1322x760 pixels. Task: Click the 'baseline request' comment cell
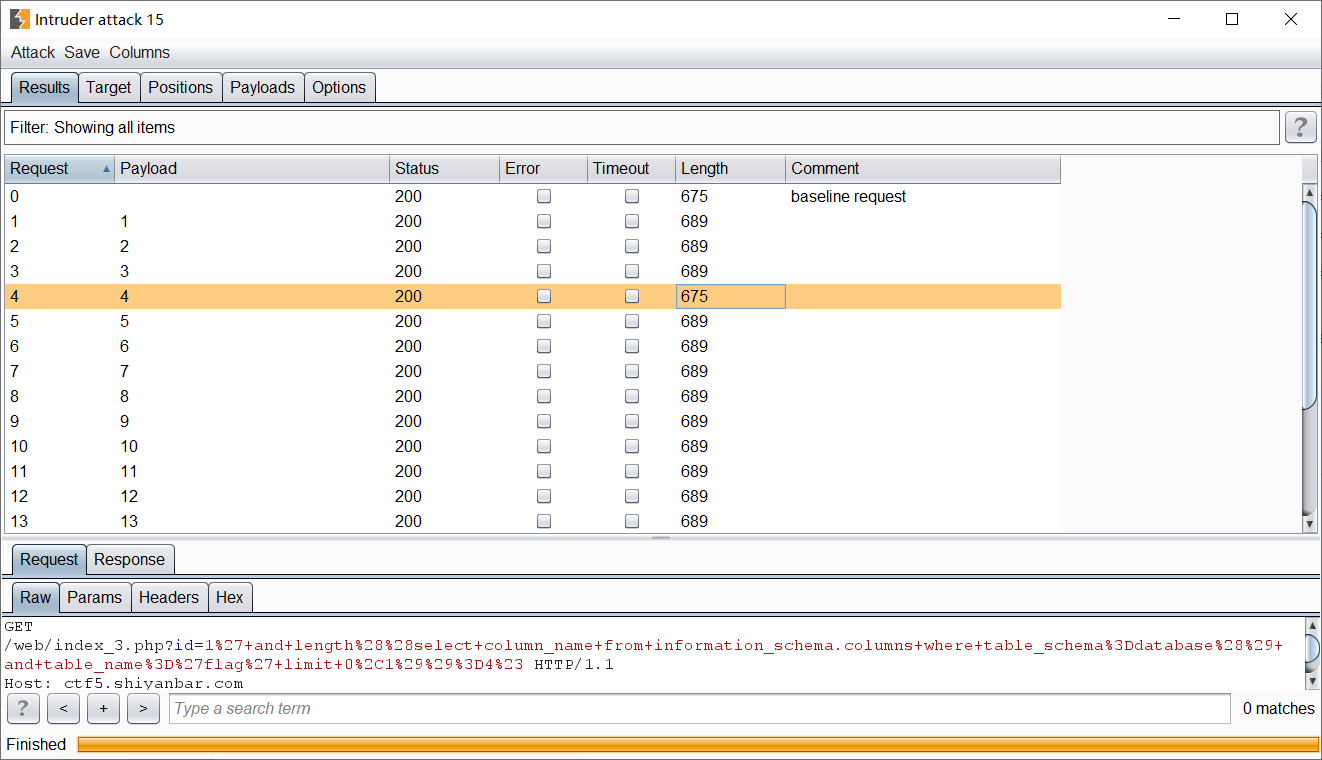click(x=923, y=197)
